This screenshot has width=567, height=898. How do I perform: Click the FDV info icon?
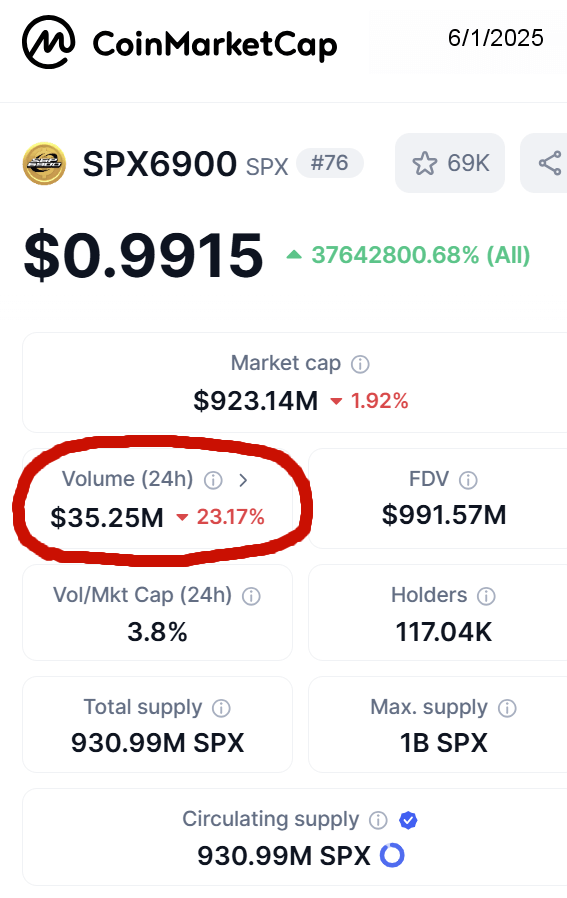pyautogui.click(x=468, y=480)
